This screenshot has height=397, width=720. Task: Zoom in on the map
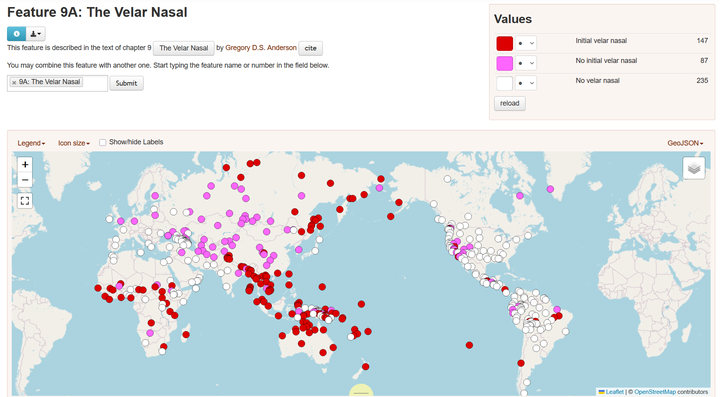click(25, 164)
